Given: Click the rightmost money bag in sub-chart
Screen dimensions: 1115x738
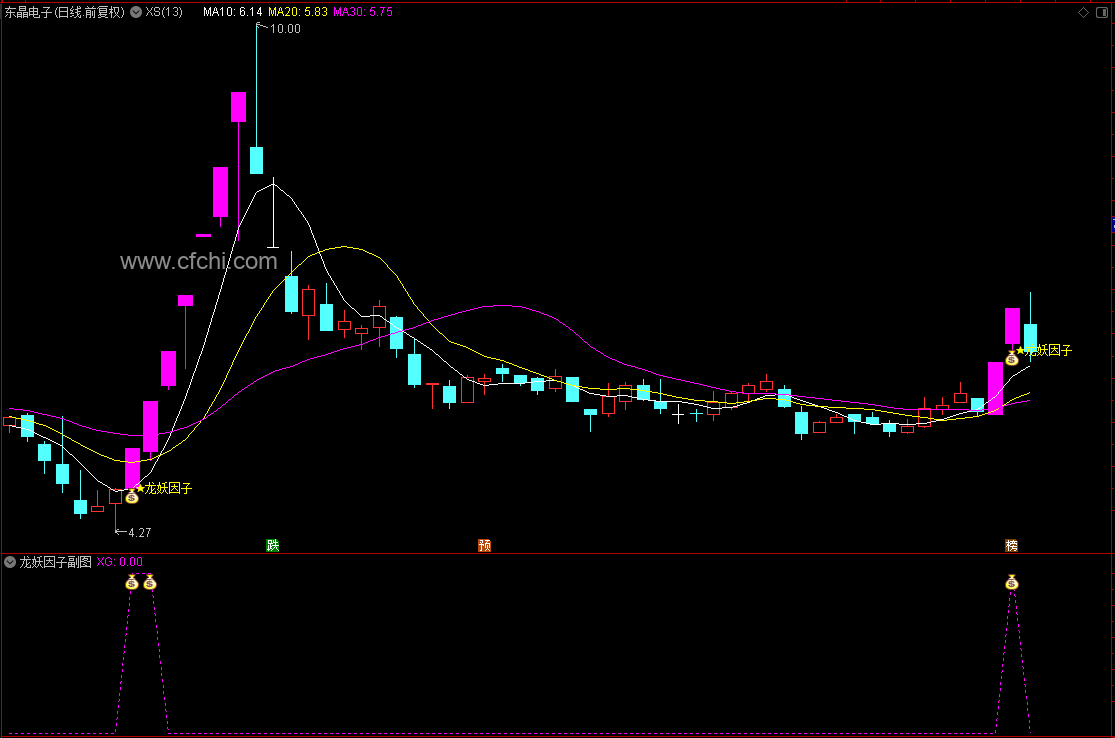Looking at the screenshot, I should [x=1012, y=582].
